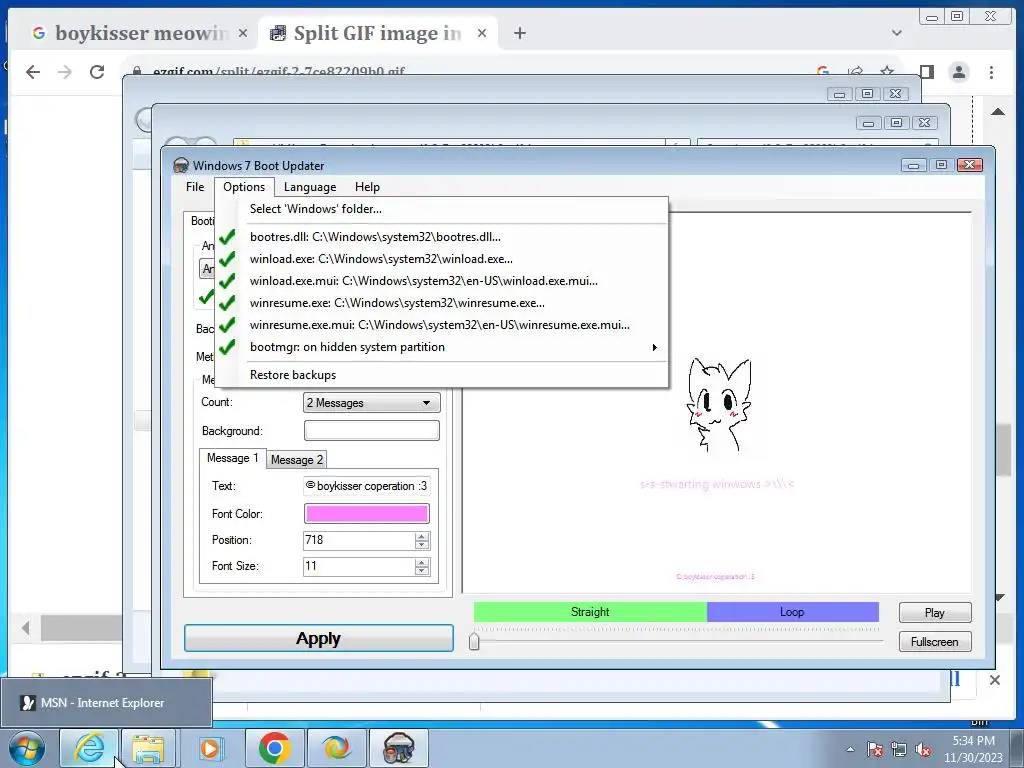Click the Chrome forward arrow
1024x768 pixels.
click(x=65, y=72)
